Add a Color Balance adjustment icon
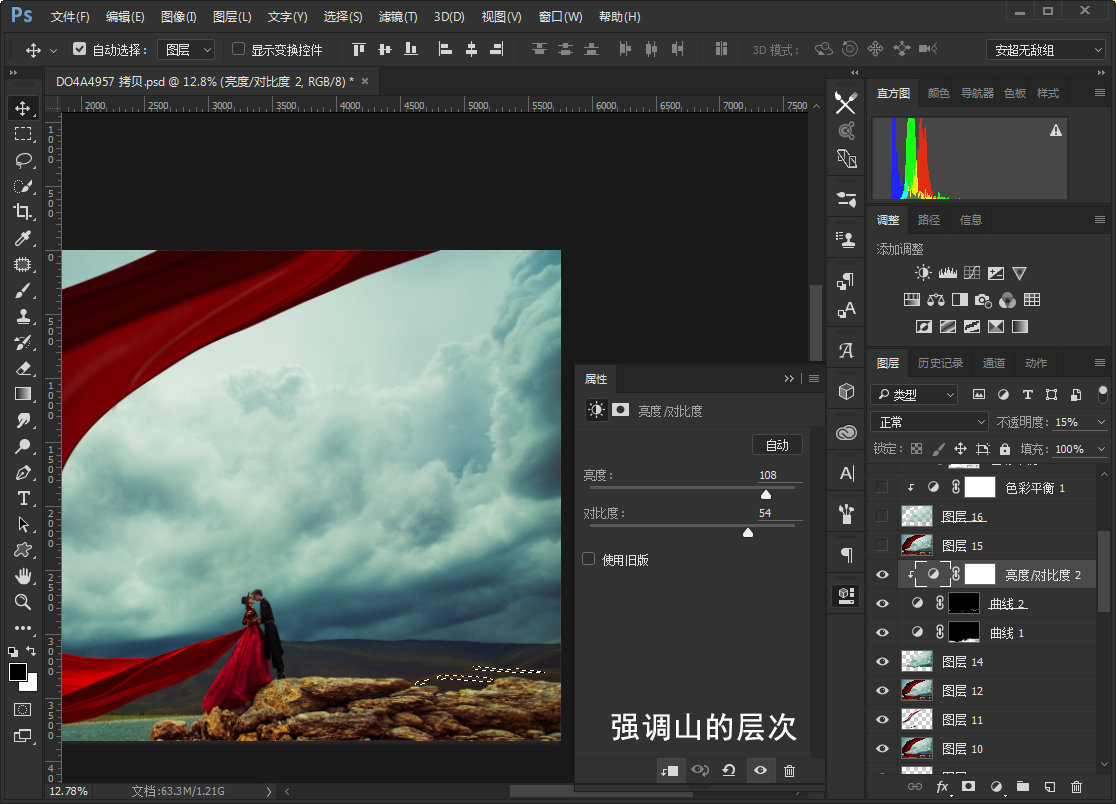 935,300
